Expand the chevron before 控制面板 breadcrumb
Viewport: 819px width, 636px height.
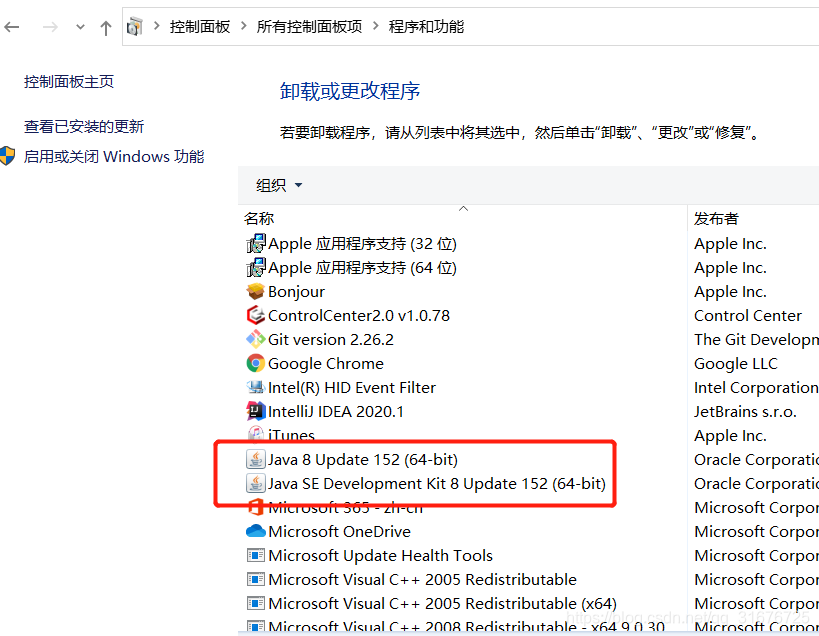point(157,26)
